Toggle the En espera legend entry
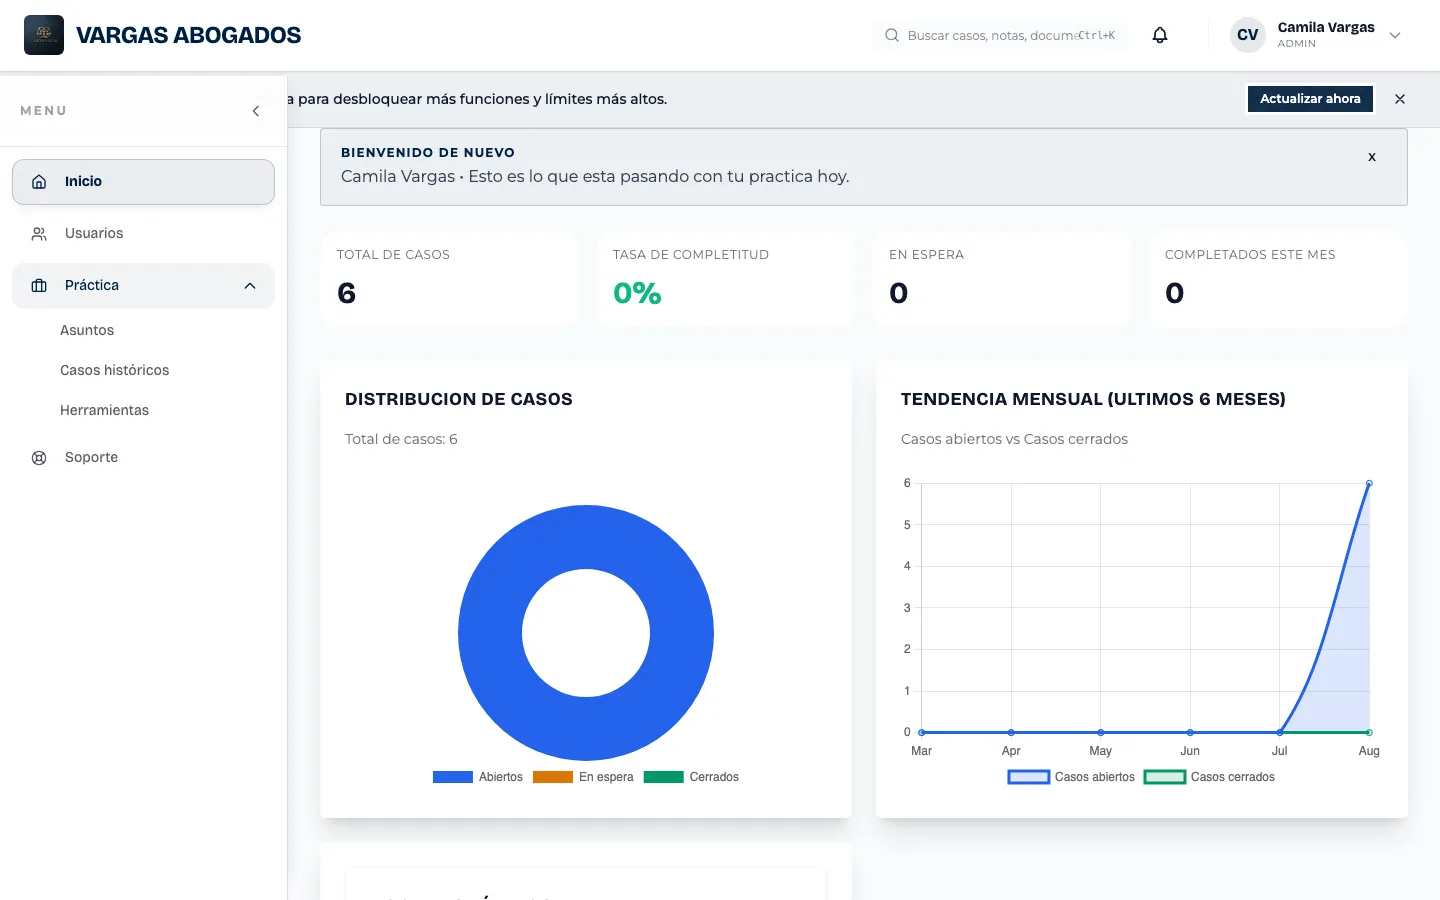 pyautogui.click(x=583, y=777)
